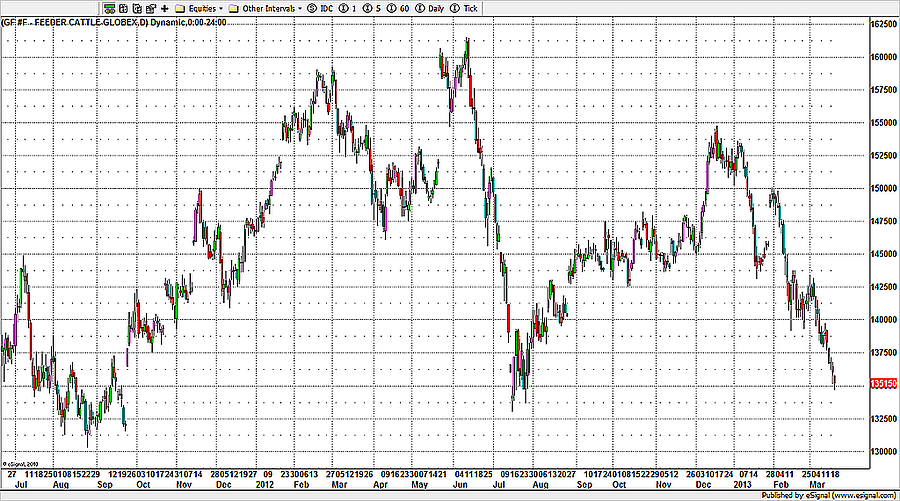Click the second toolbar window icon
Screen dimensions: 900x501
[122, 8]
